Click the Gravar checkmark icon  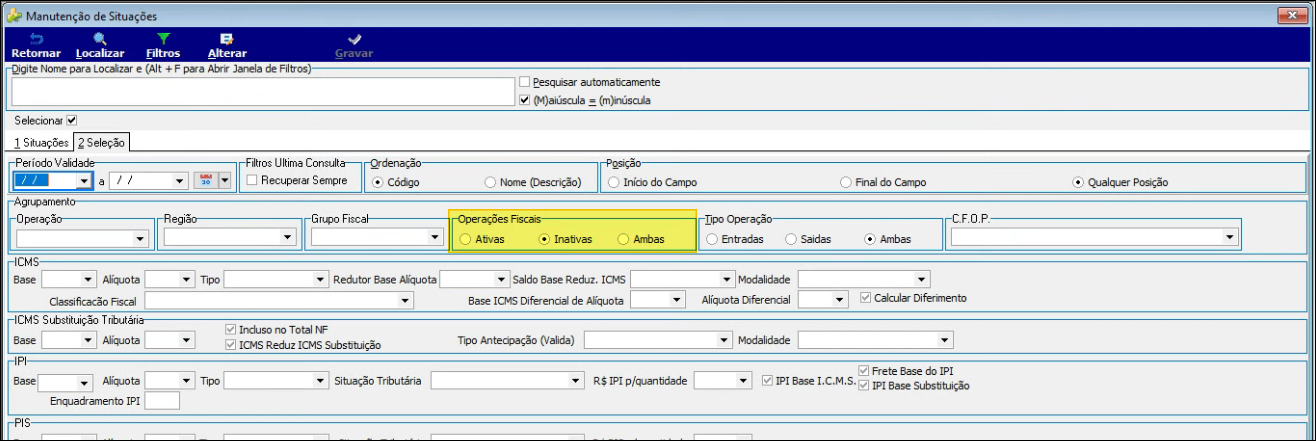click(x=354, y=39)
